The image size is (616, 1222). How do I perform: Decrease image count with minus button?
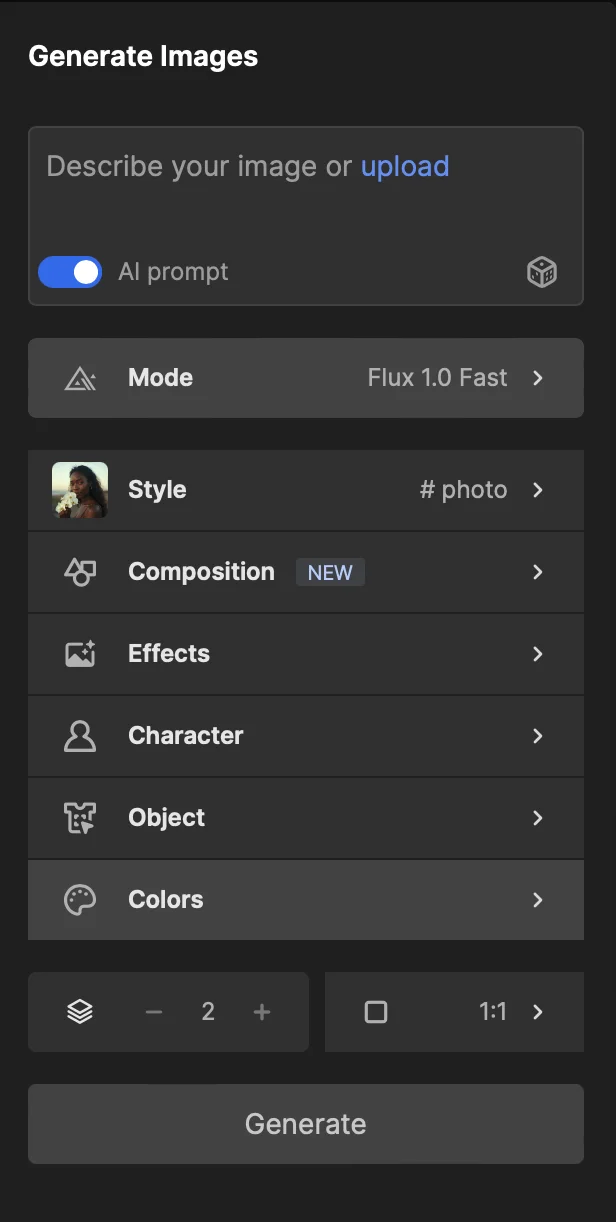click(x=153, y=1012)
